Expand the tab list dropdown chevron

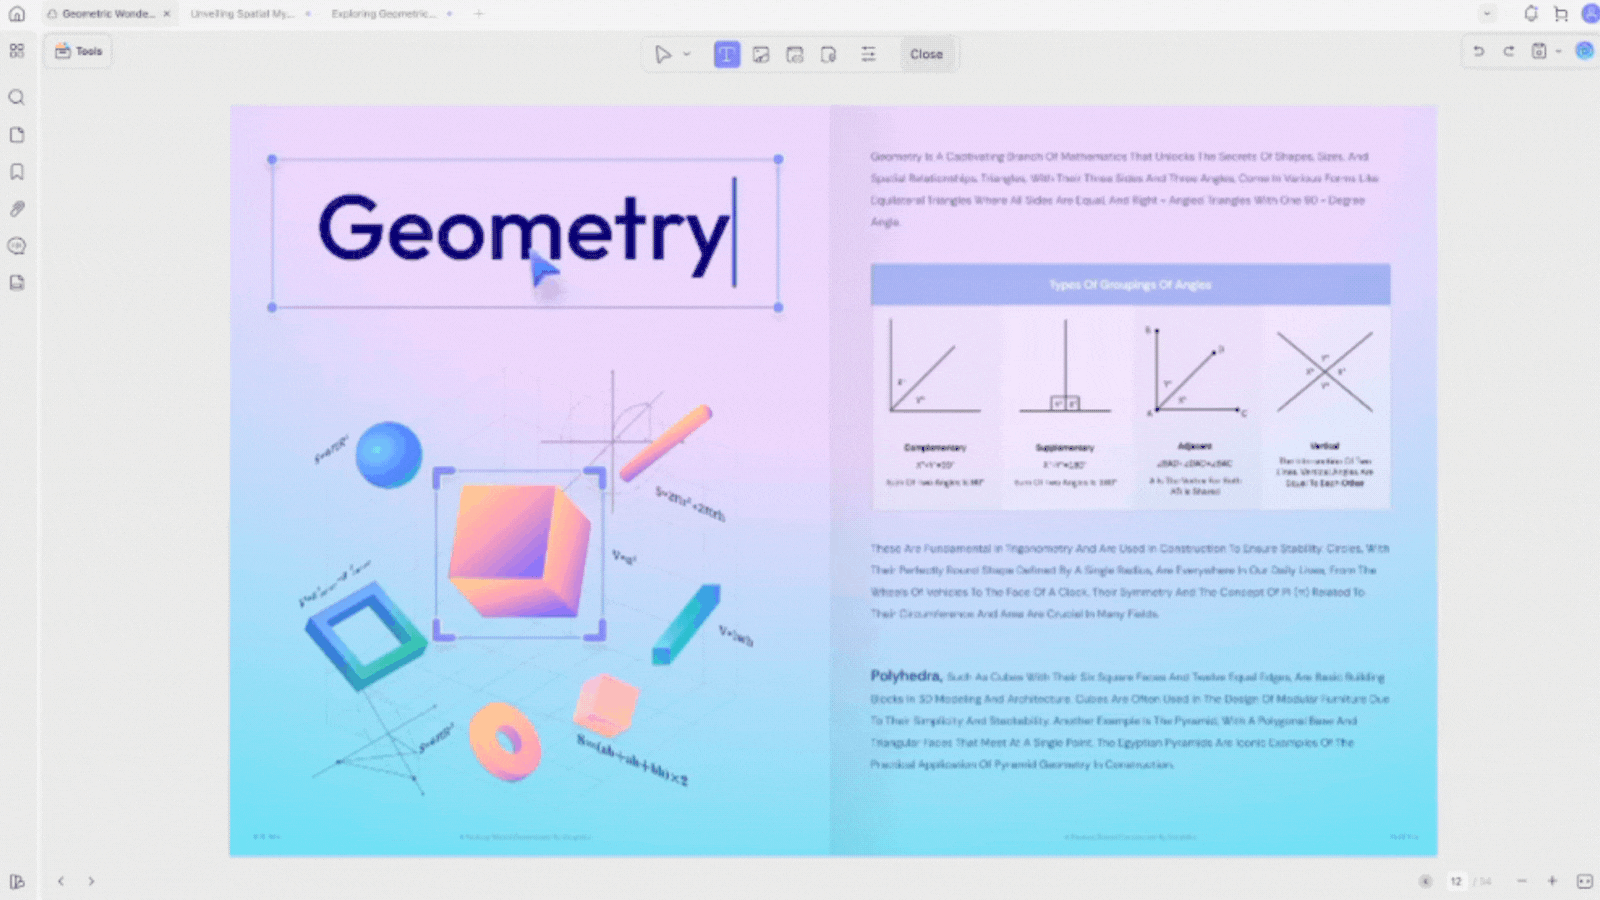1487,14
